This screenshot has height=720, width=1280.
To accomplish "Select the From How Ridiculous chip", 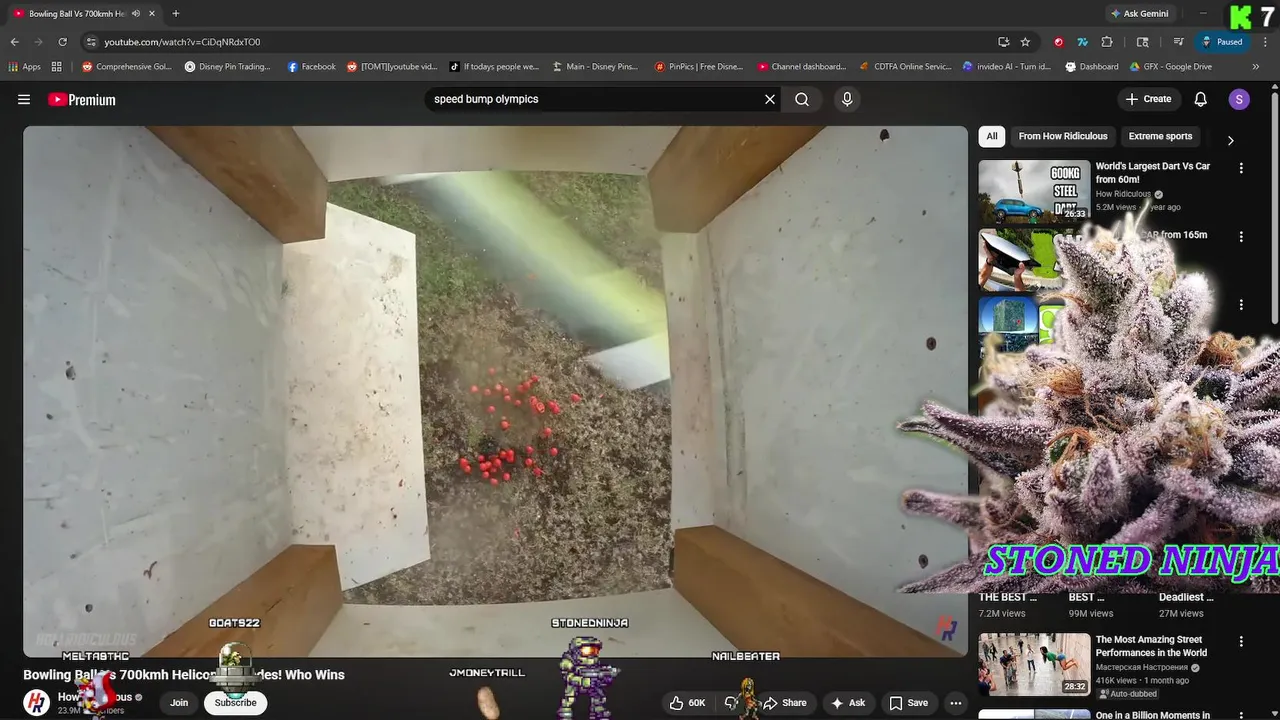I will coord(1063,136).
